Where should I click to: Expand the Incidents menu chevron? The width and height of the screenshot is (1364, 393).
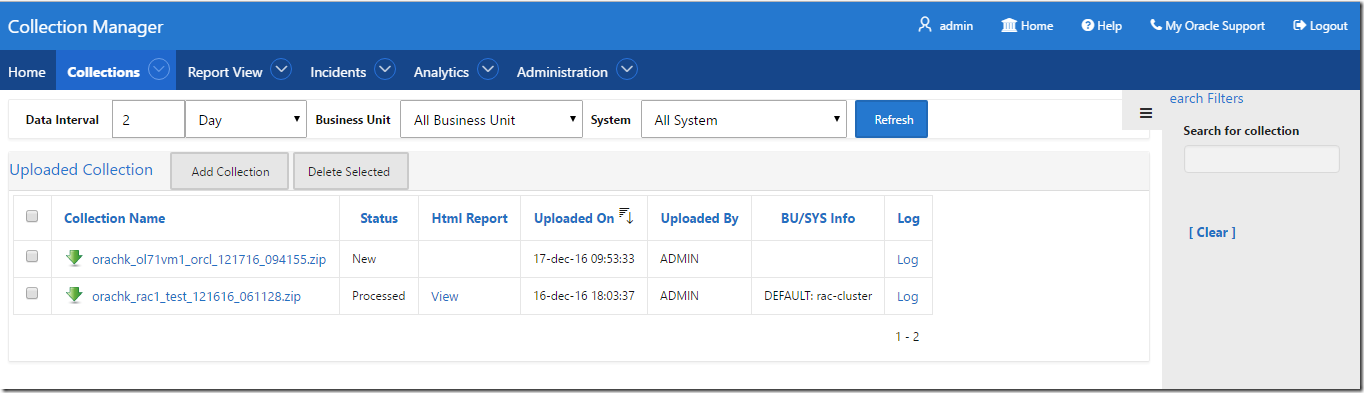(x=385, y=70)
